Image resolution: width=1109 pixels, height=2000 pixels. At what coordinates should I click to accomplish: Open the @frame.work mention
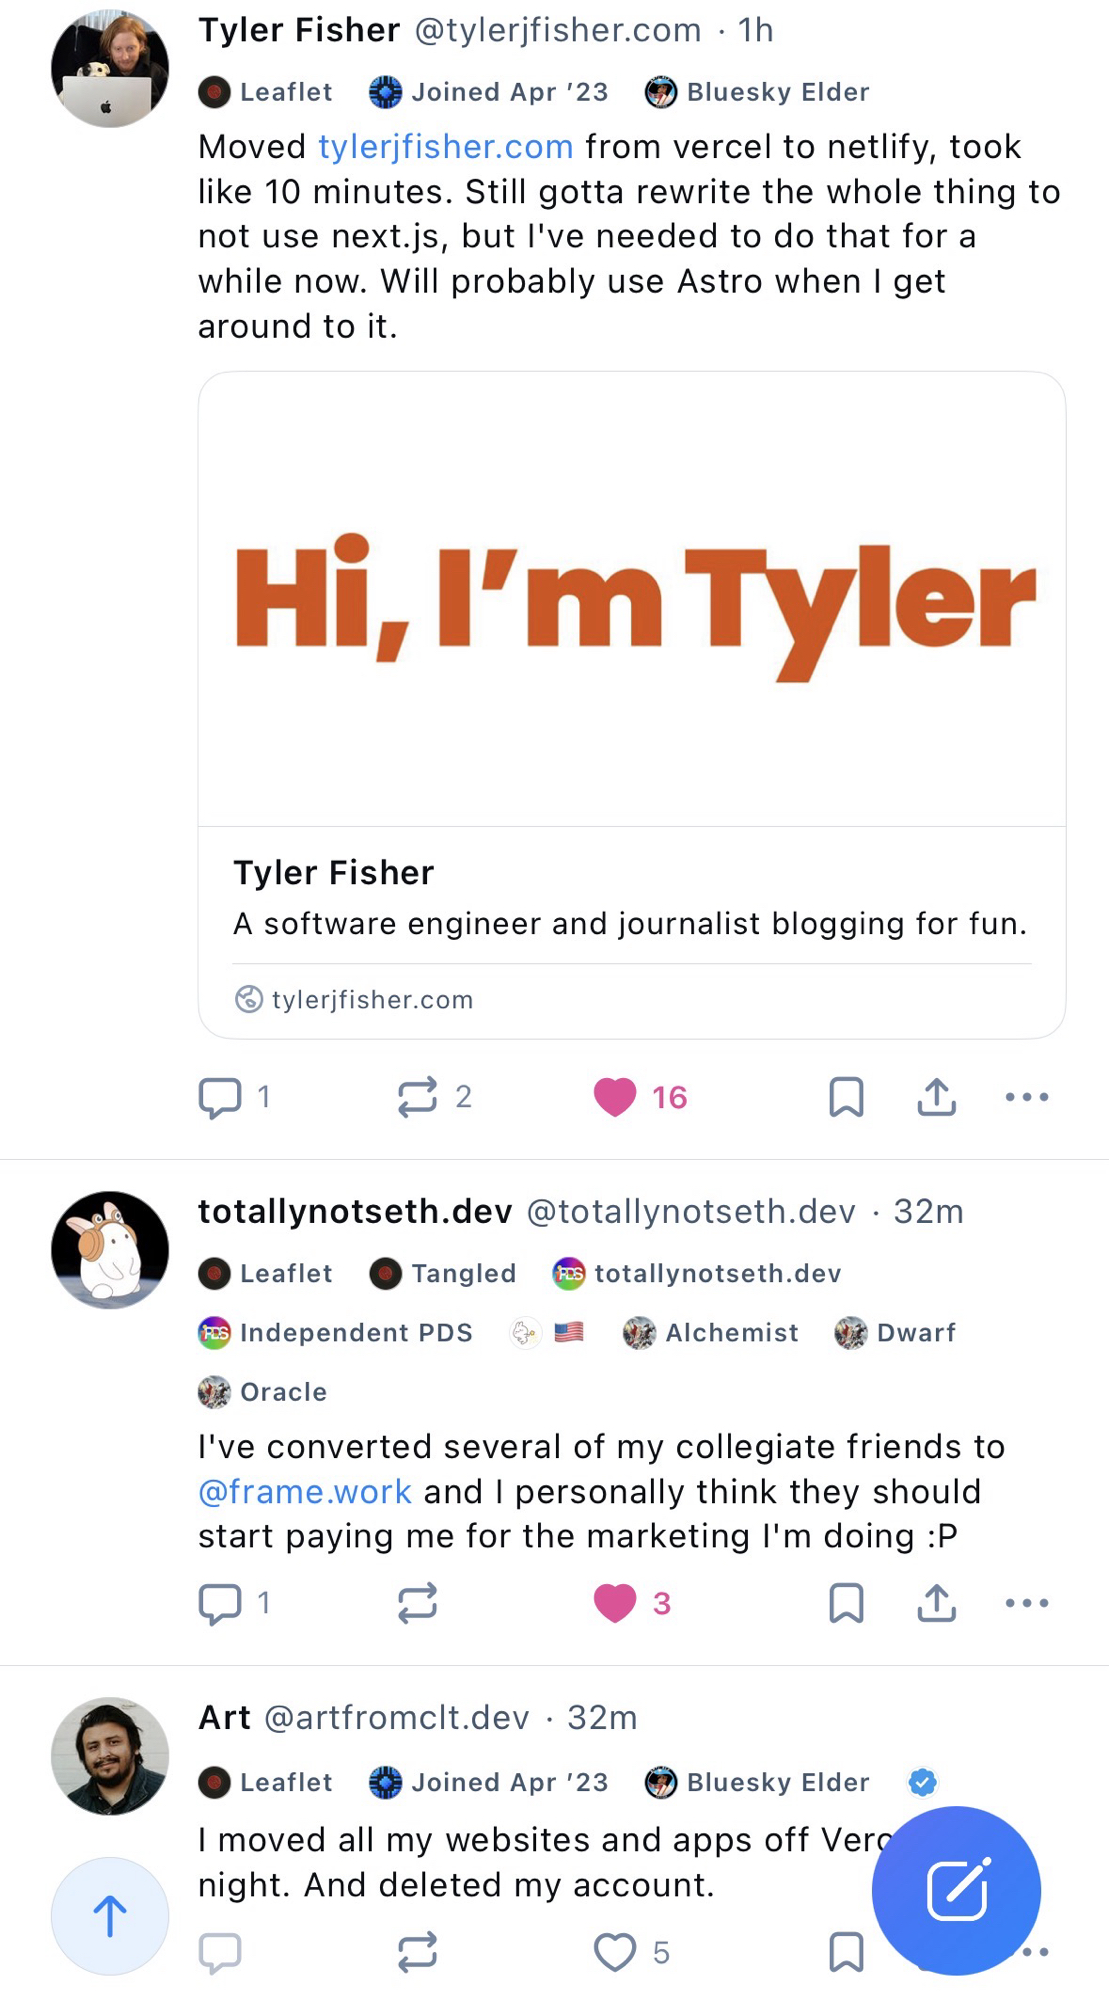(x=305, y=1492)
